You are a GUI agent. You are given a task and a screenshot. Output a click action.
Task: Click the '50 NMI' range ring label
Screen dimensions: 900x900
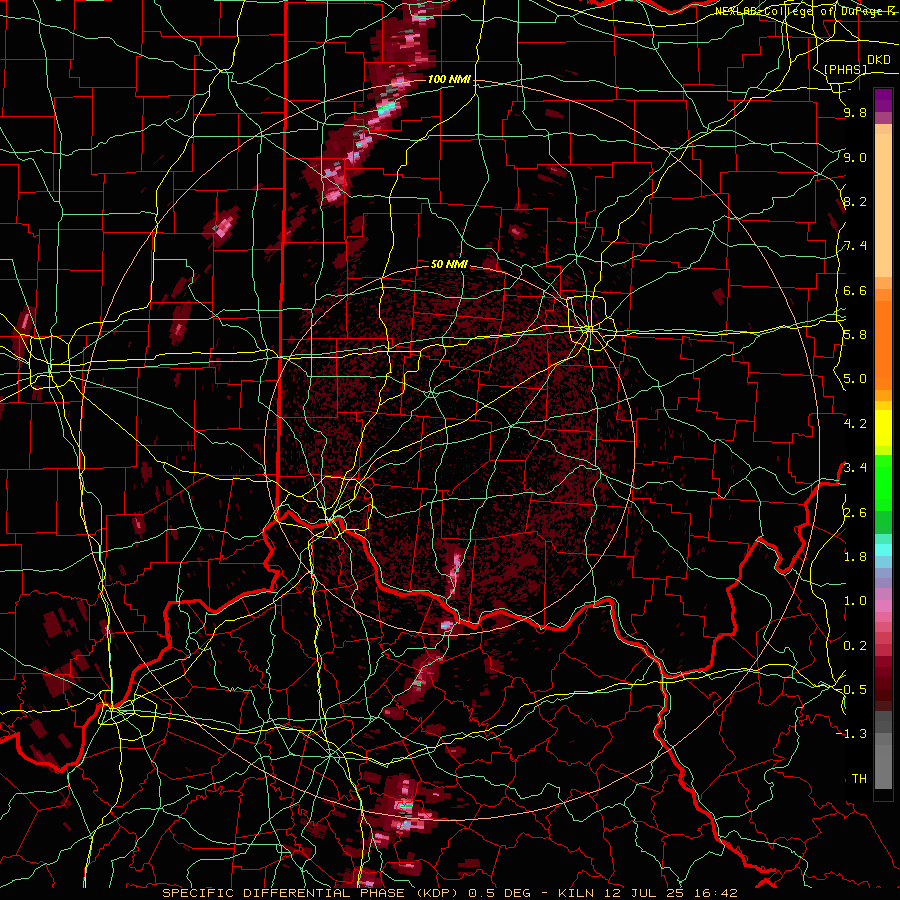449,264
